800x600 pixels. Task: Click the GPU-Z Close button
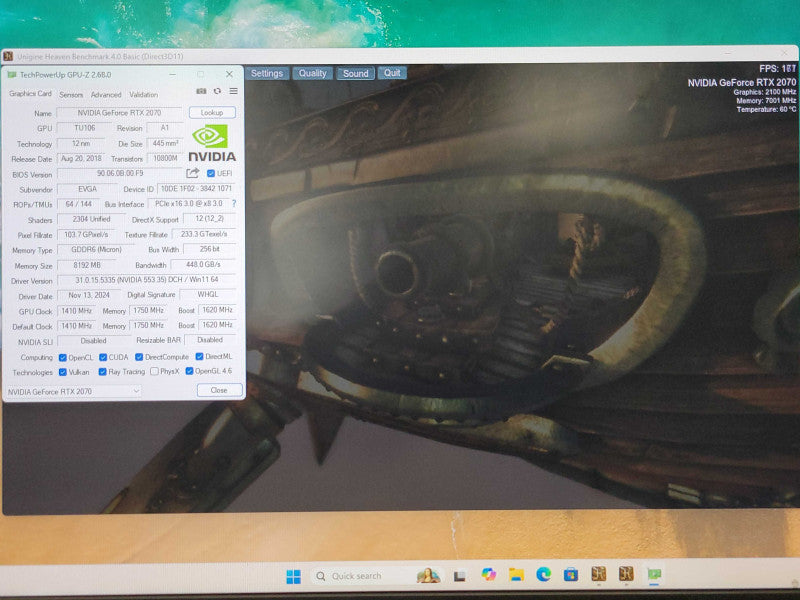tap(219, 390)
